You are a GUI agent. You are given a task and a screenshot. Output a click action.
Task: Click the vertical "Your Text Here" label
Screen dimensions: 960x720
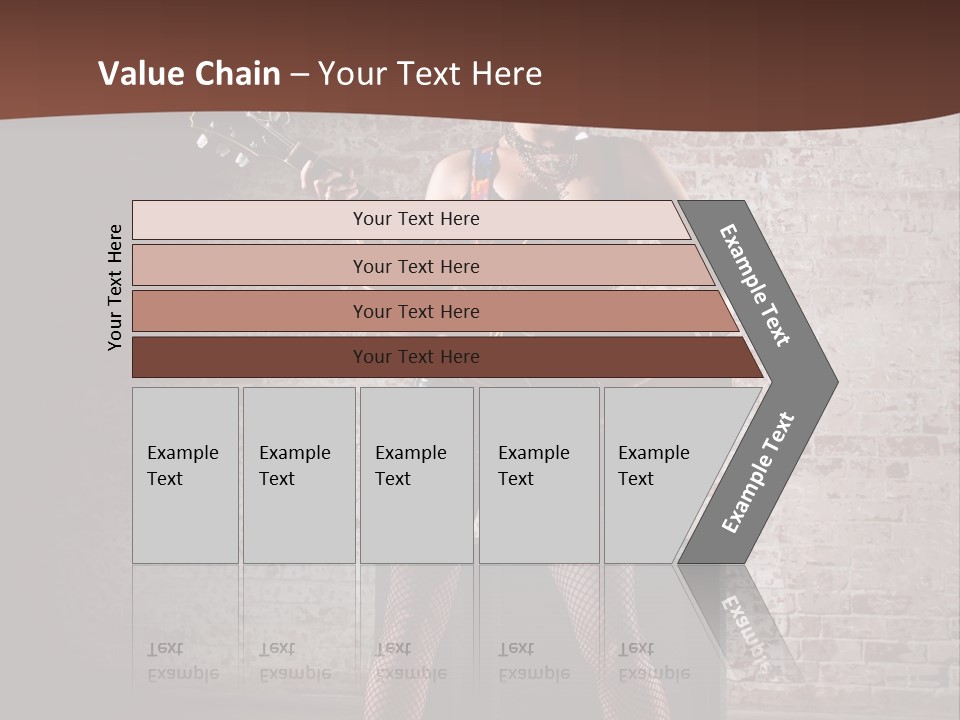(x=115, y=287)
